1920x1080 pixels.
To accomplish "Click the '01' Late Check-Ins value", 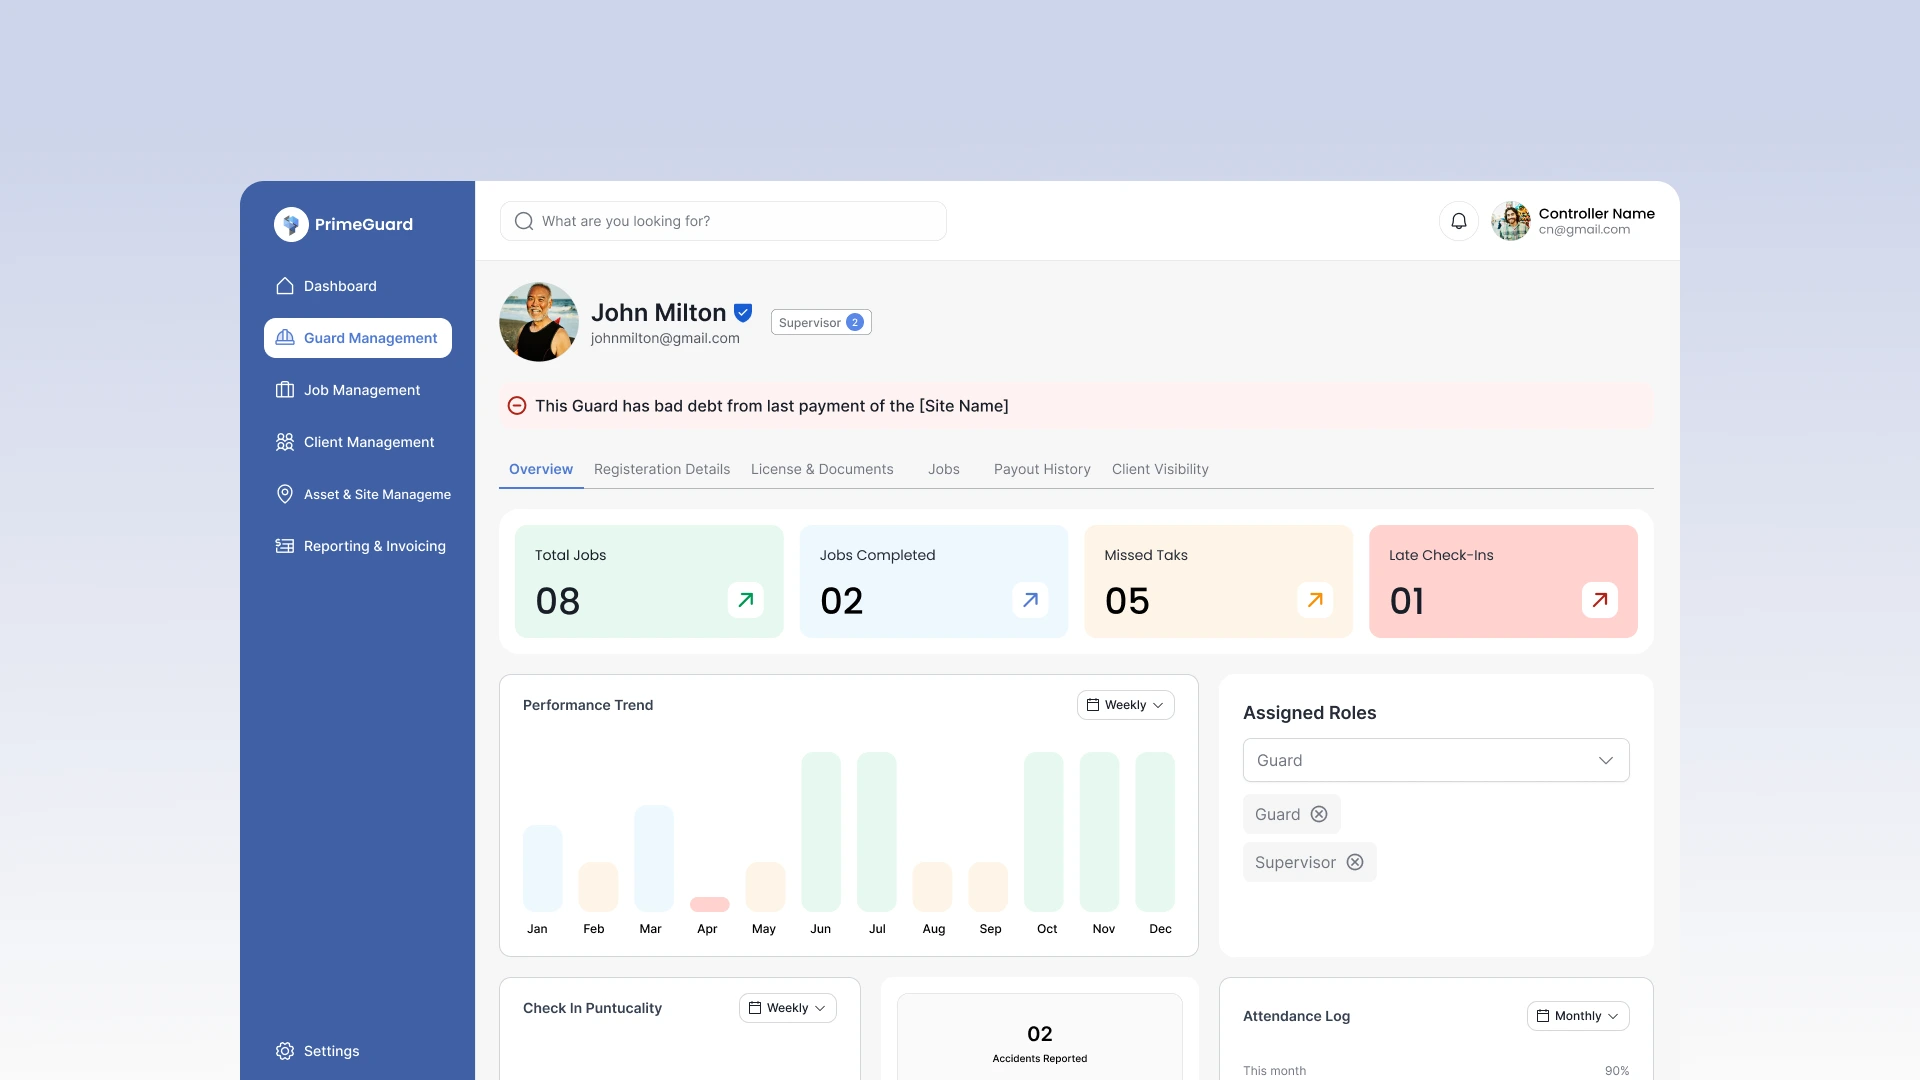I will 1407,601.
